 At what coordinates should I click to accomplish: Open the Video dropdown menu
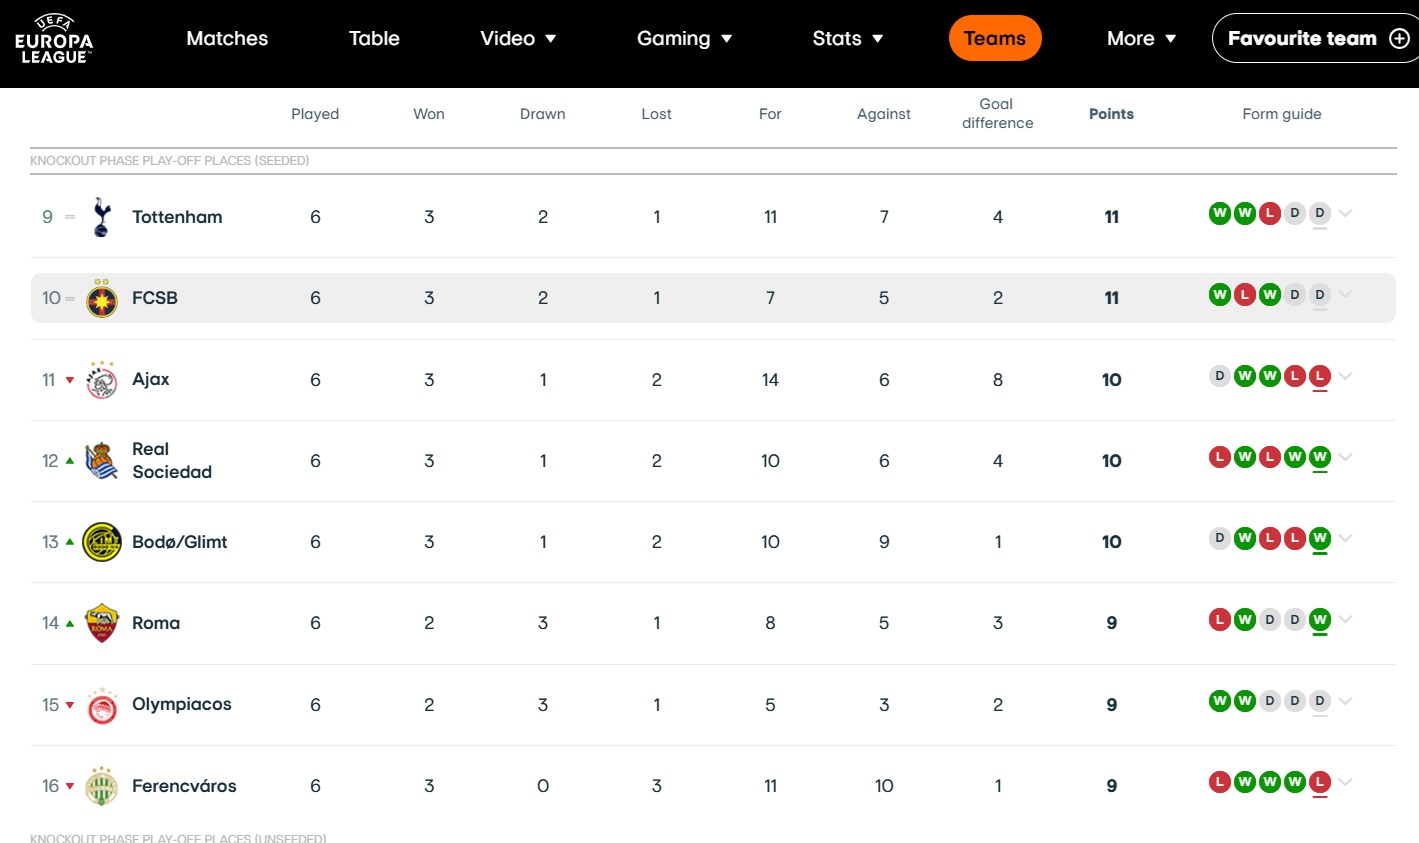coord(518,39)
